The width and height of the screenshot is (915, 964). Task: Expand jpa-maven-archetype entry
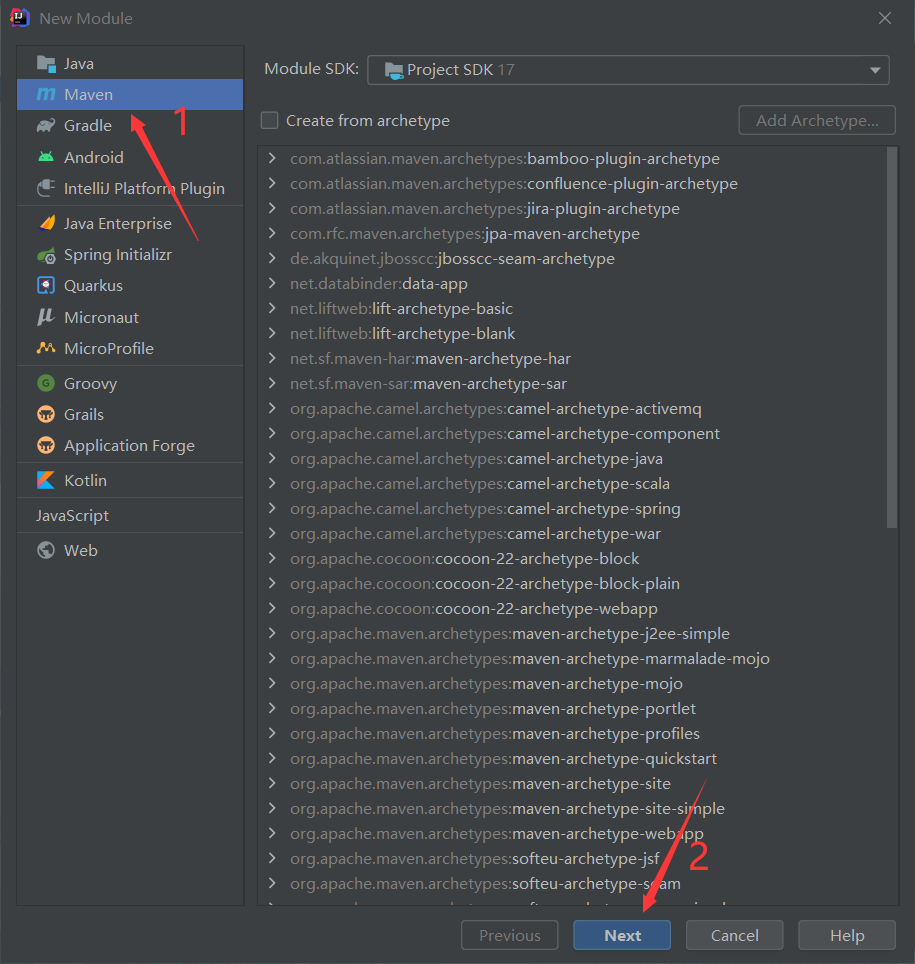click(272, 233)
